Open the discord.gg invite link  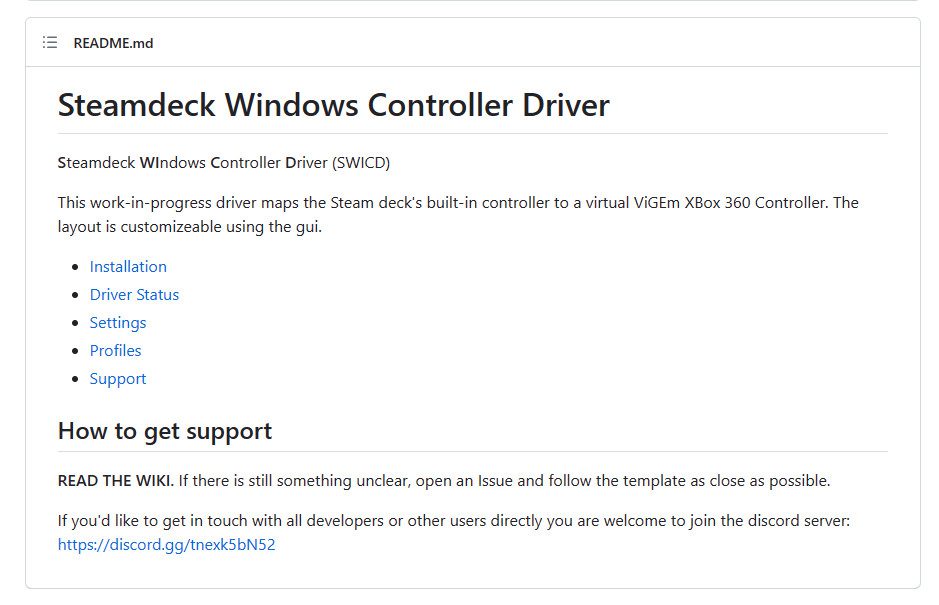[166, 545]
